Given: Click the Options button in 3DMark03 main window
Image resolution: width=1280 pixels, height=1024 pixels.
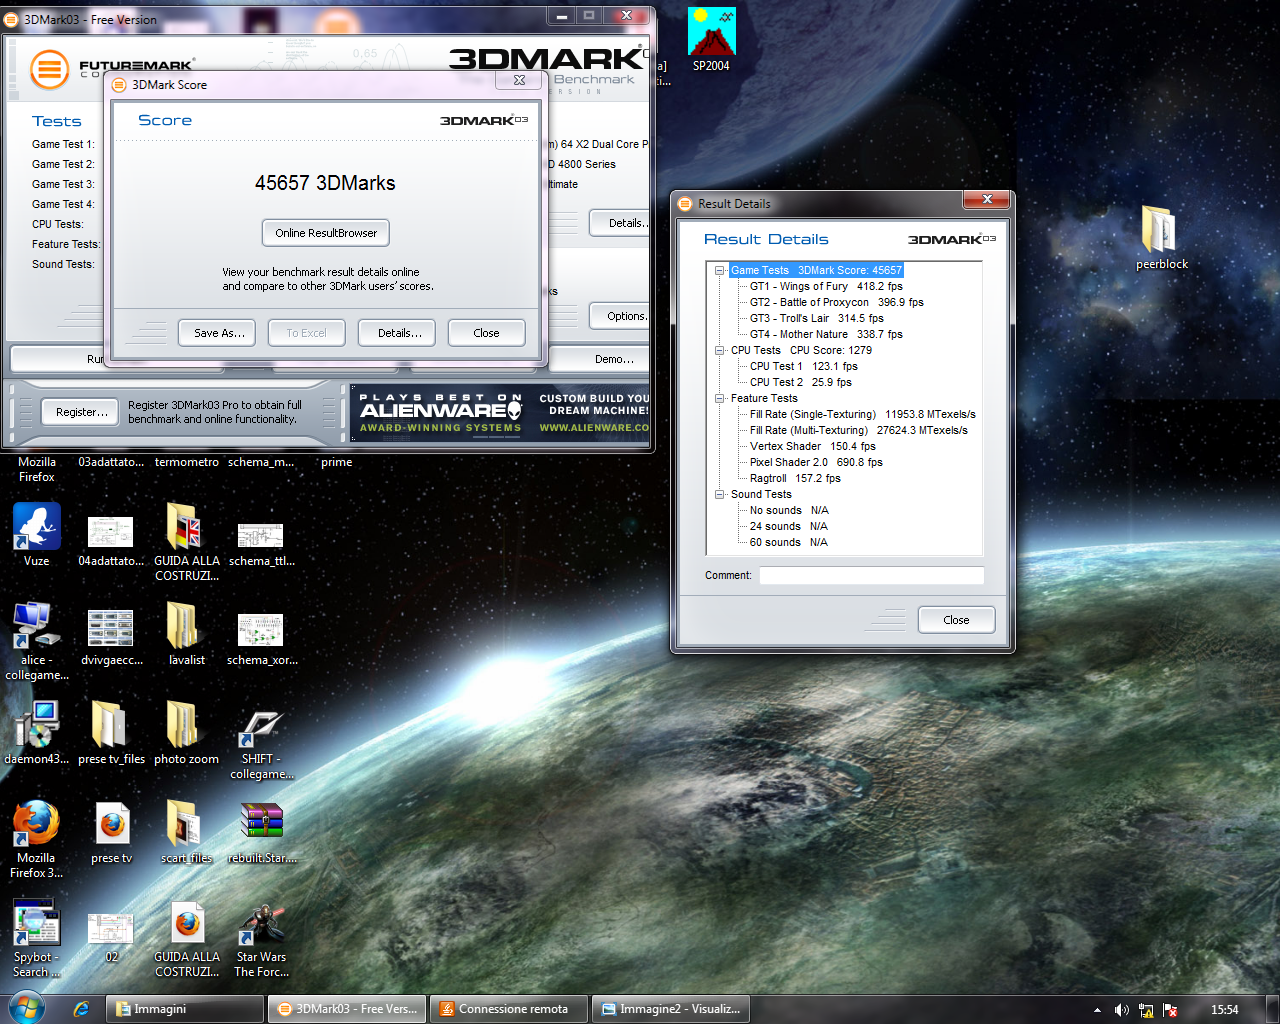Looking at the screenshot, I should [x=621, y=316].
